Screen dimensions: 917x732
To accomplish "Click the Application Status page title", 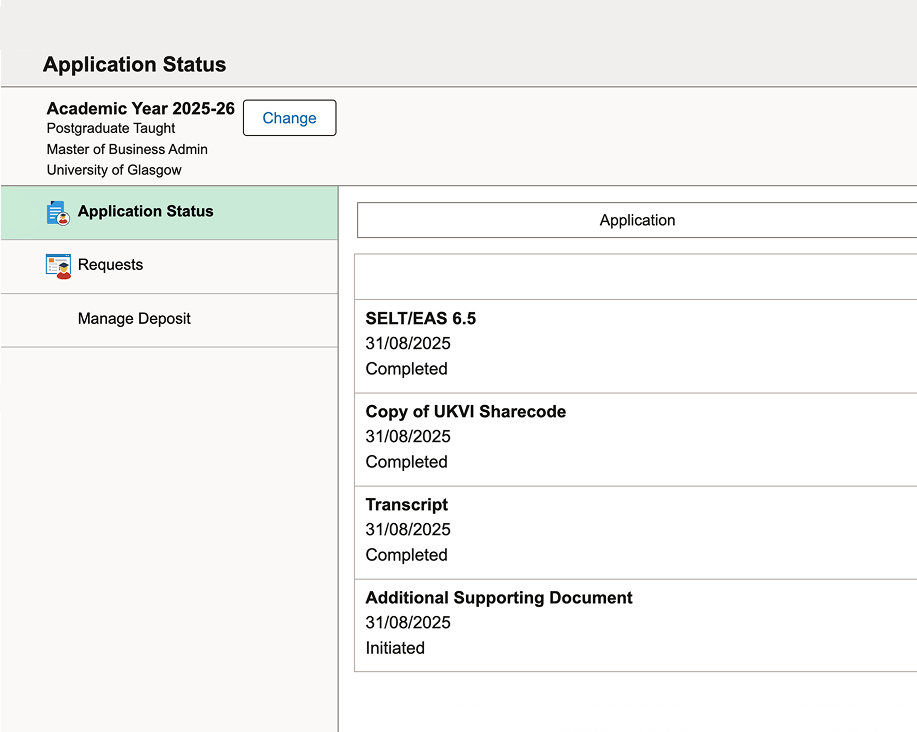I will click(x=134, y=65).
